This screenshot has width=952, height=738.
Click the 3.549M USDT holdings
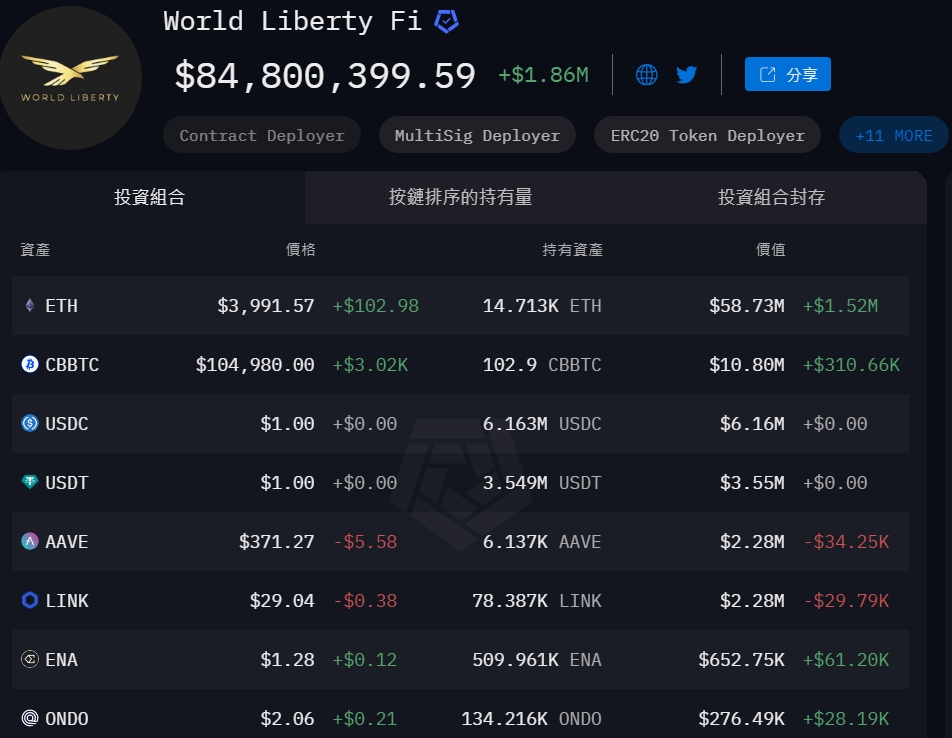[542, 482]
